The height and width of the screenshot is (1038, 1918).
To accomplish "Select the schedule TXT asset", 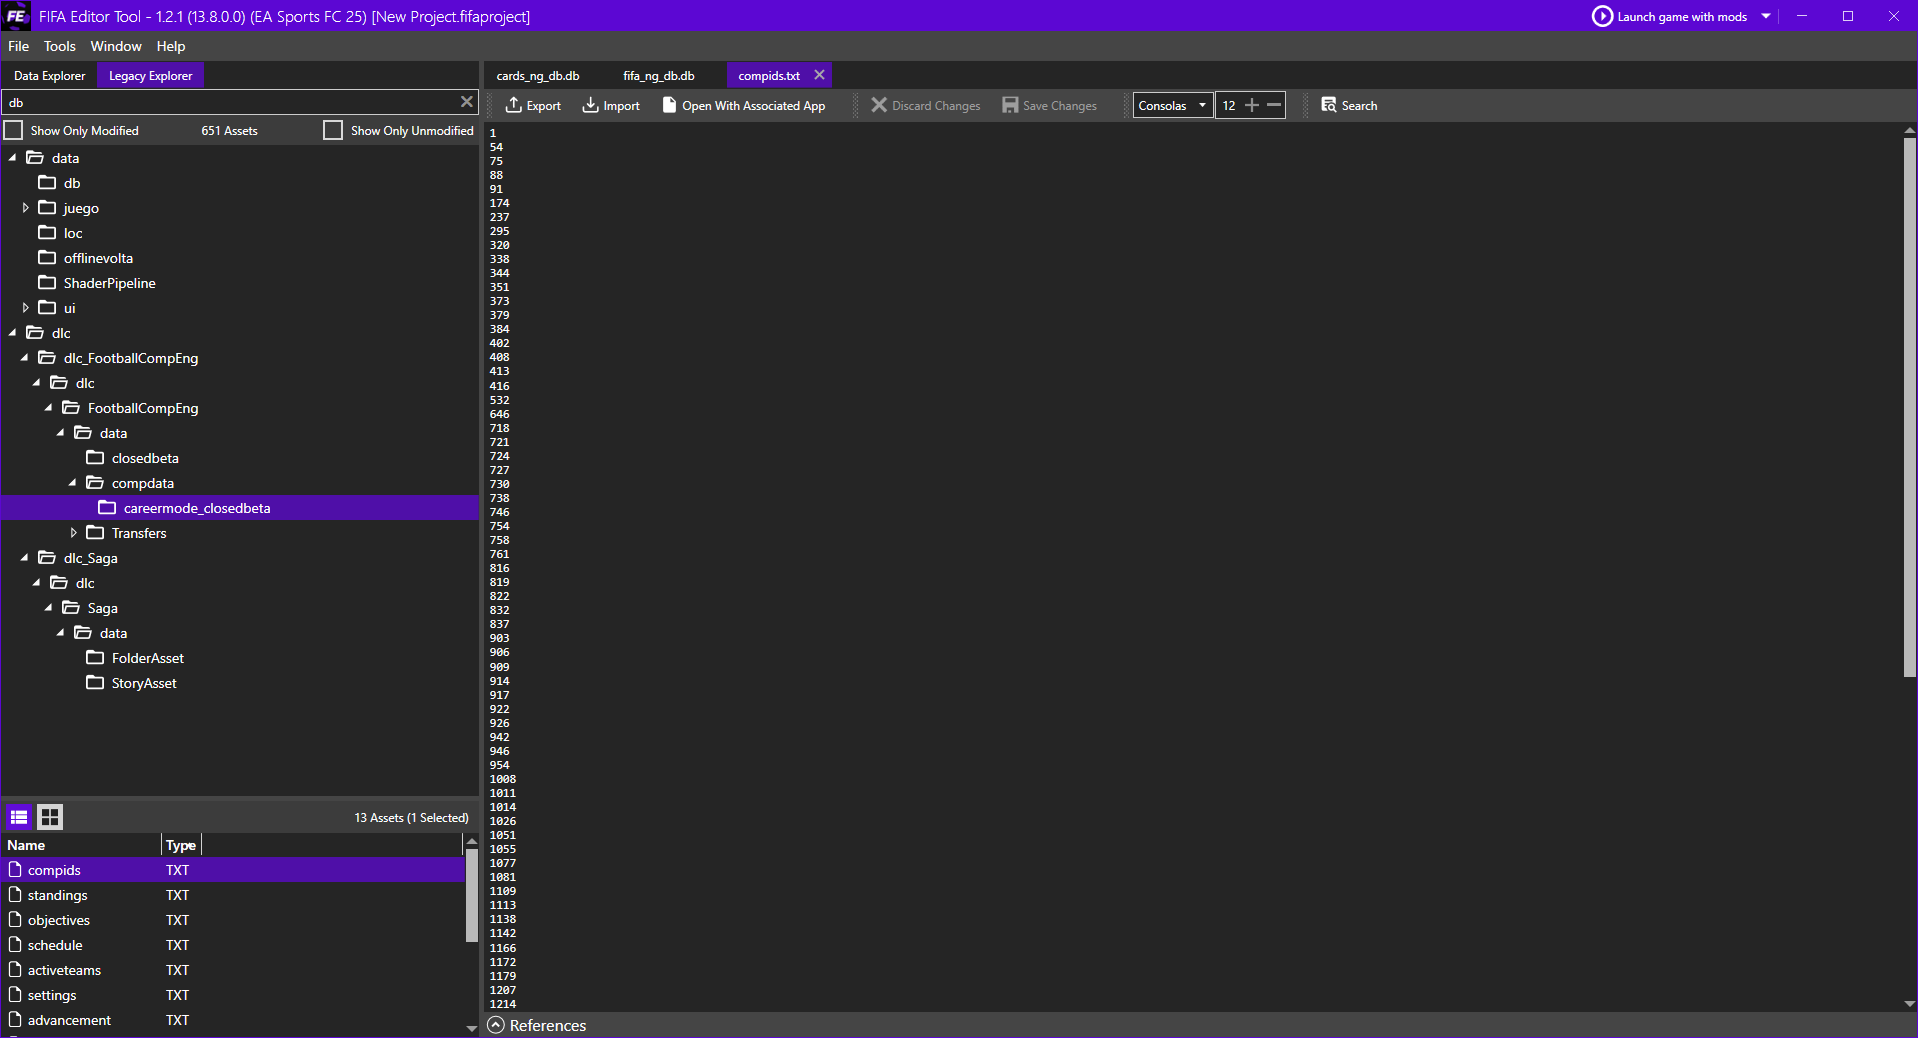I will tap(233, 944).
